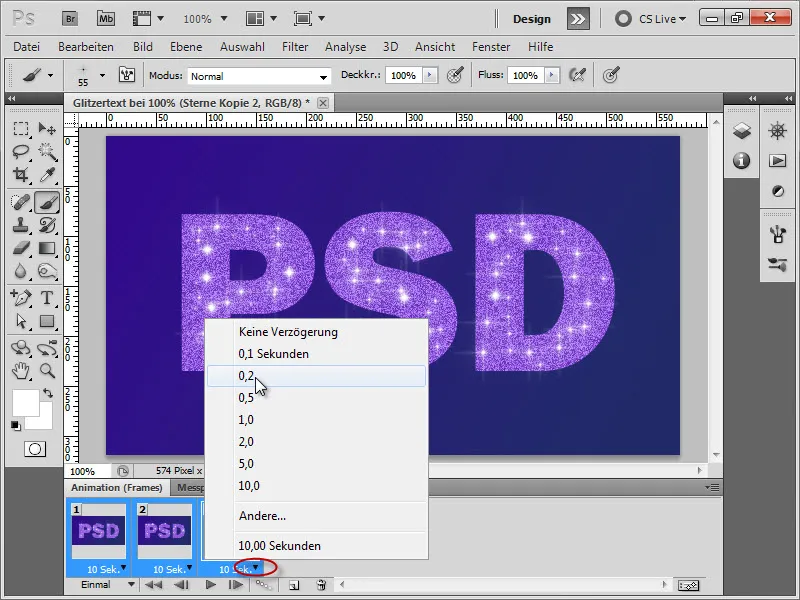The height and width of the screenshot is (600, 800).
Task: Select animation frame 2 thumbnail
Action: click(x=165, y=531)
